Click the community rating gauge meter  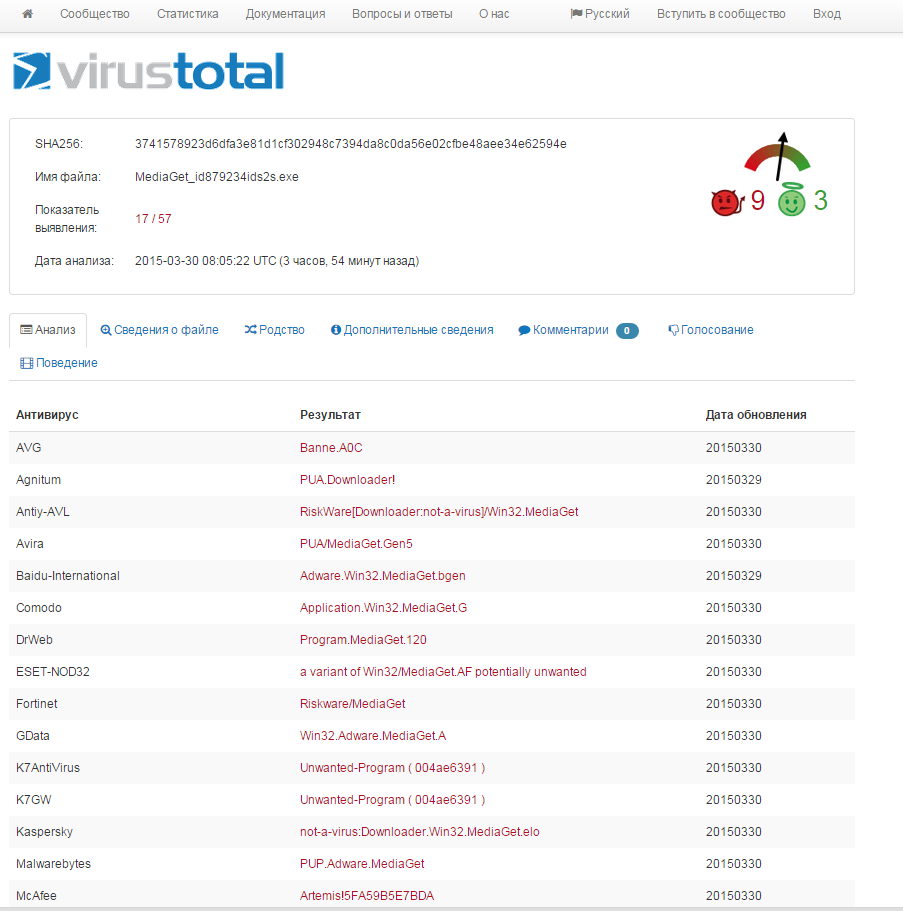(777, 156)
